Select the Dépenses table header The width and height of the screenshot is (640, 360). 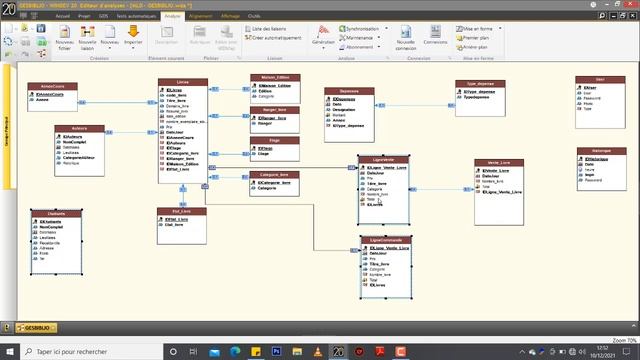click(x=349, y=91)
